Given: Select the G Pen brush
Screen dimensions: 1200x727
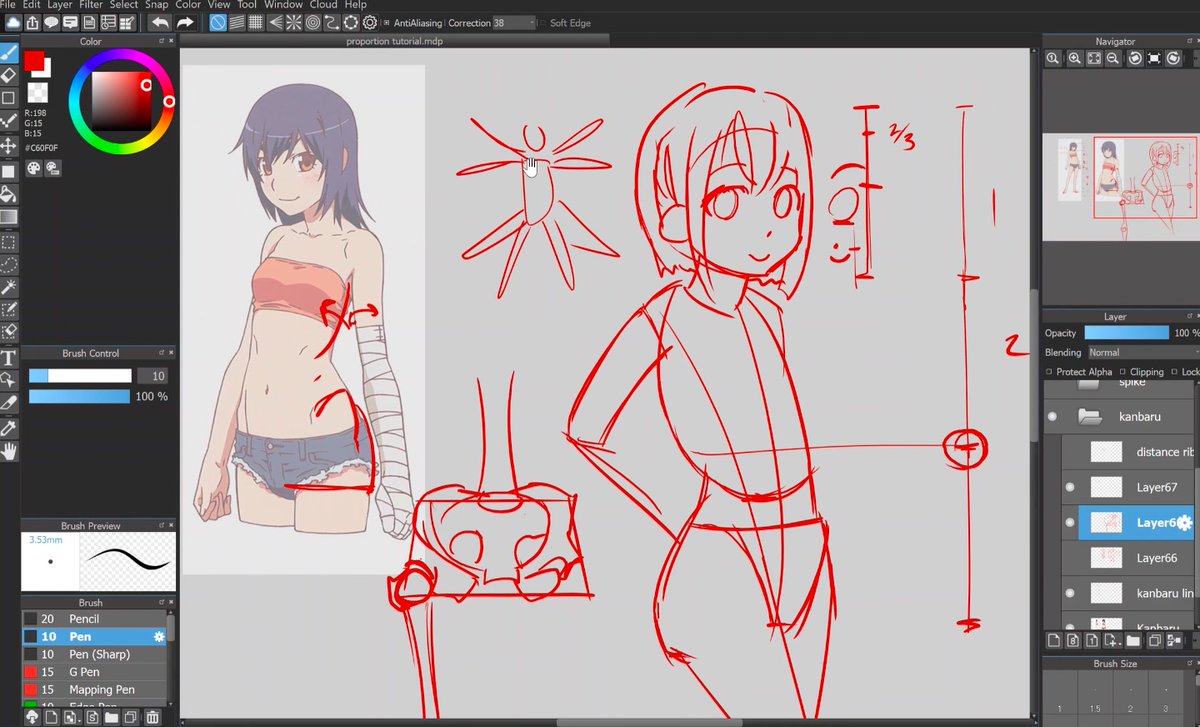Looking at the screenshot, I should pos(93,672).
